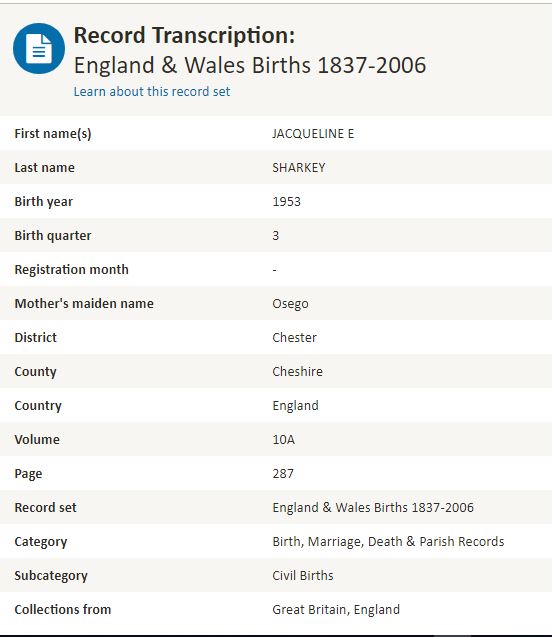The image size is (552, 637).
Task: Click the District value Chester
Action: (294, 338)
